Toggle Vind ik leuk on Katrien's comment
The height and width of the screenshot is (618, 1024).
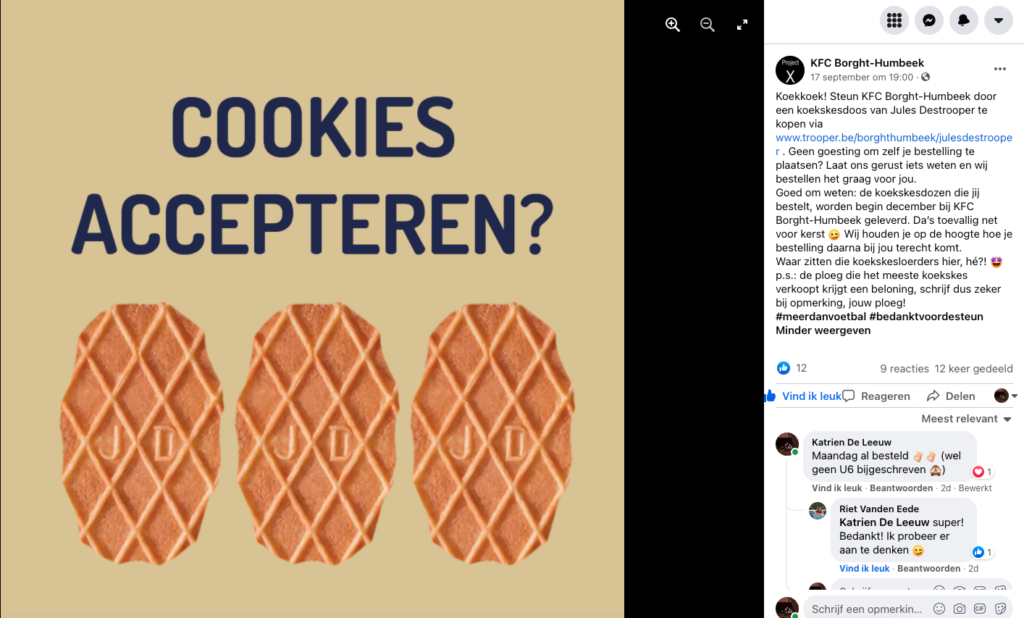837,488
